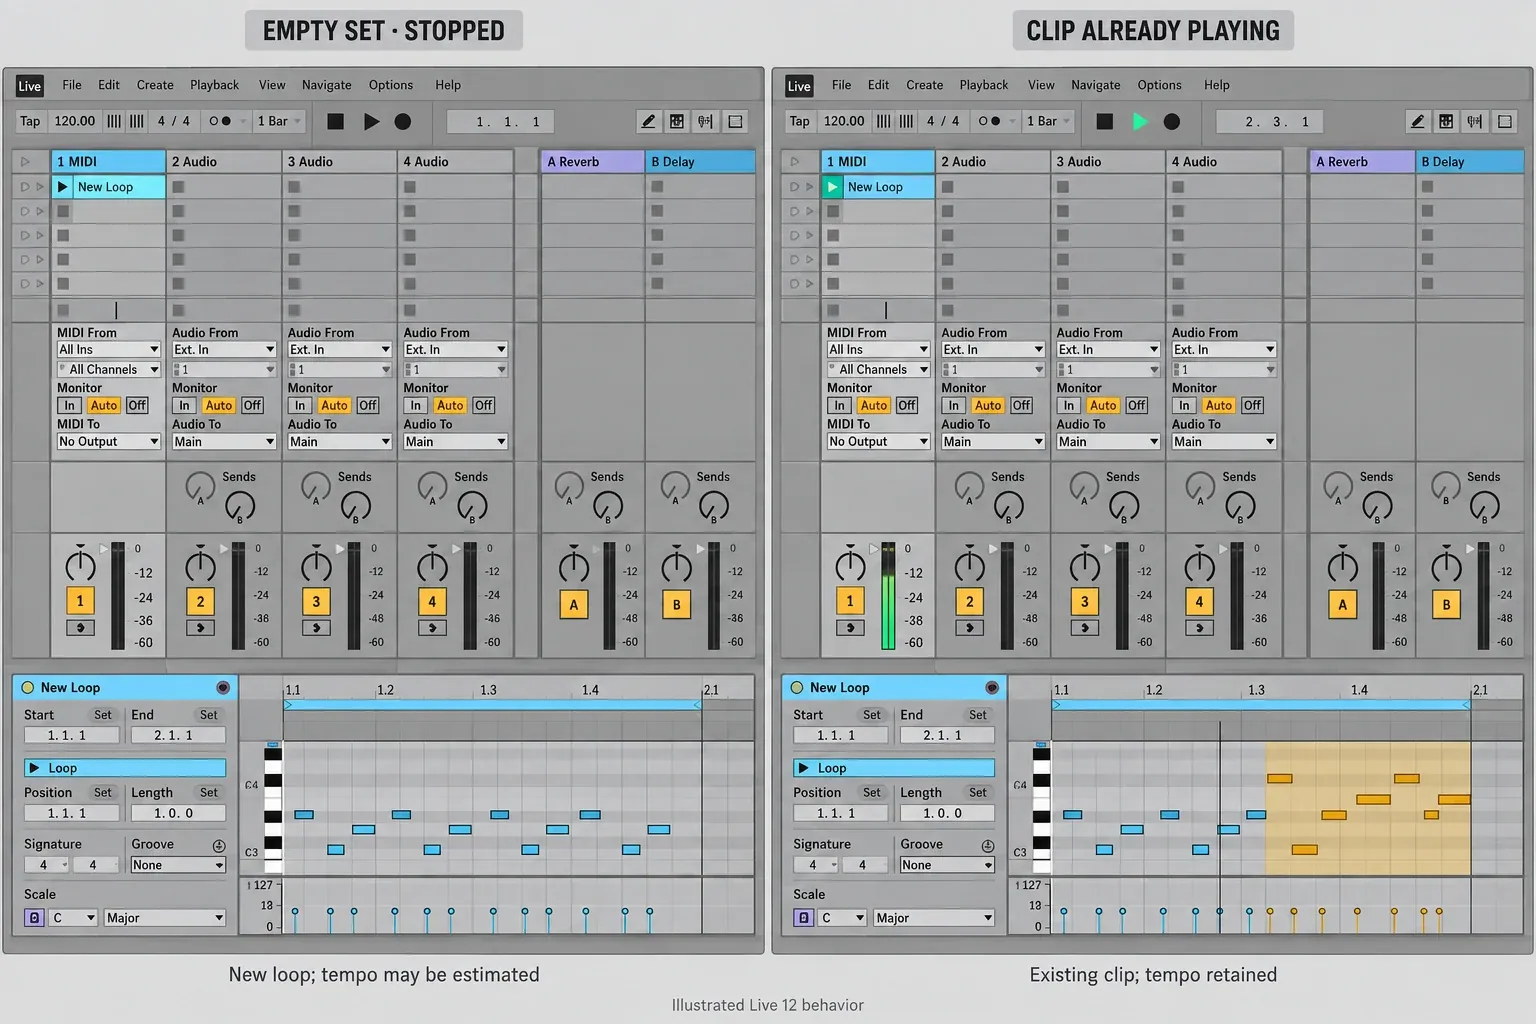
Task: Click the green Play button in right window
Action: tap(1140, 121)
